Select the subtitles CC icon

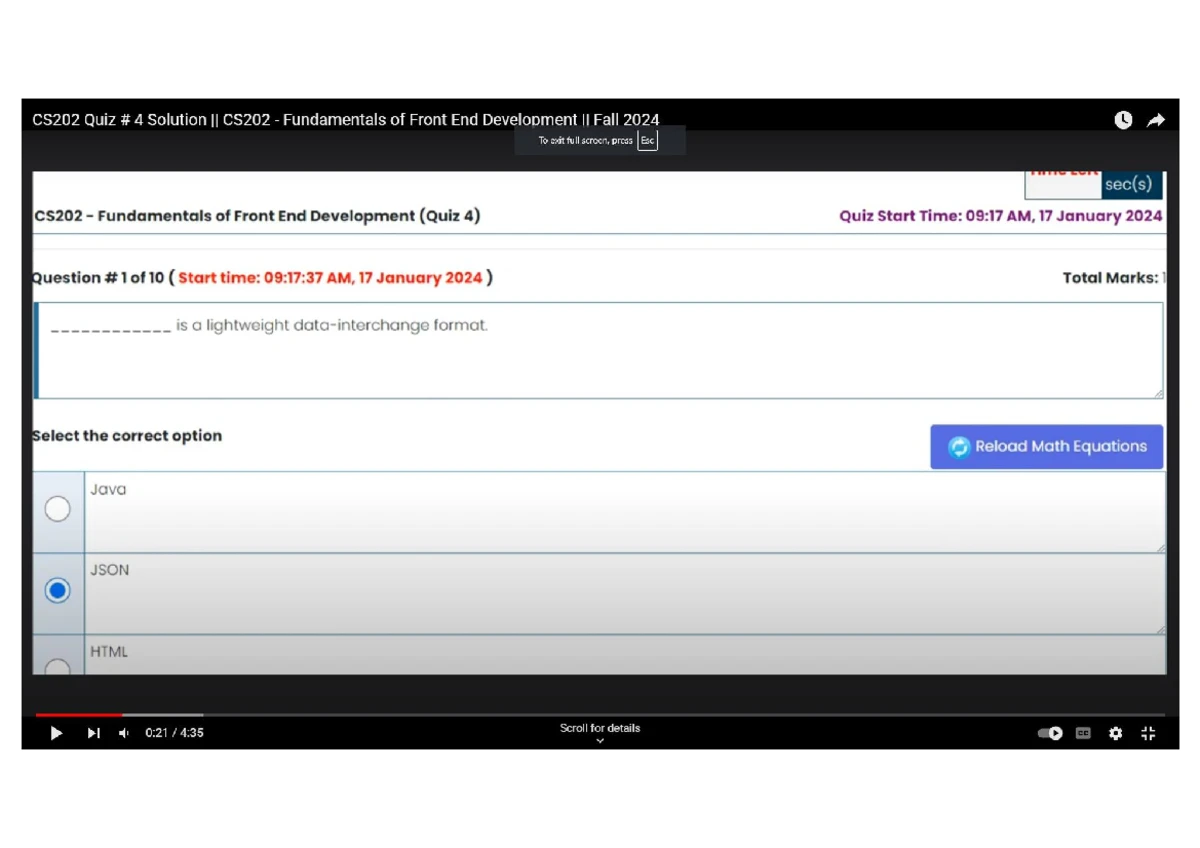1082,733
